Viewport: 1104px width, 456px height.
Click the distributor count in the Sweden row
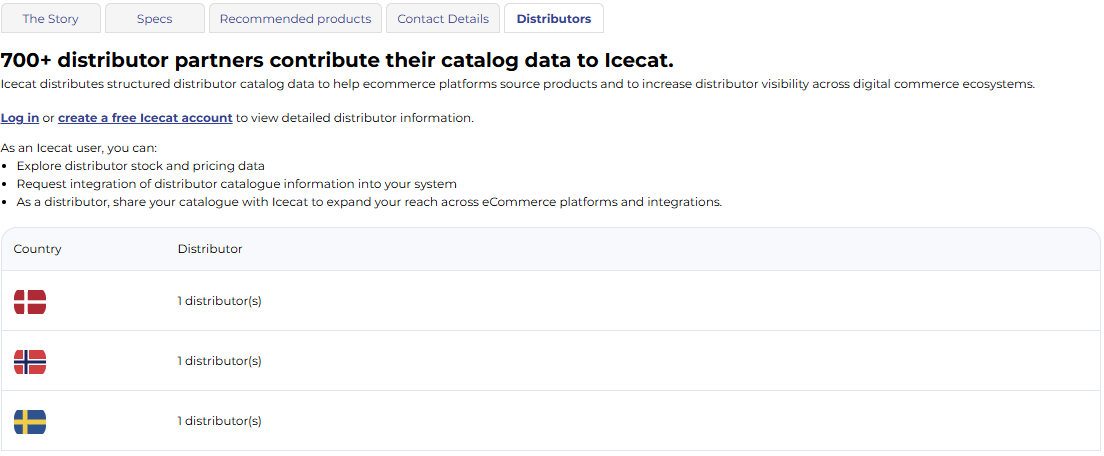(219, 421)
